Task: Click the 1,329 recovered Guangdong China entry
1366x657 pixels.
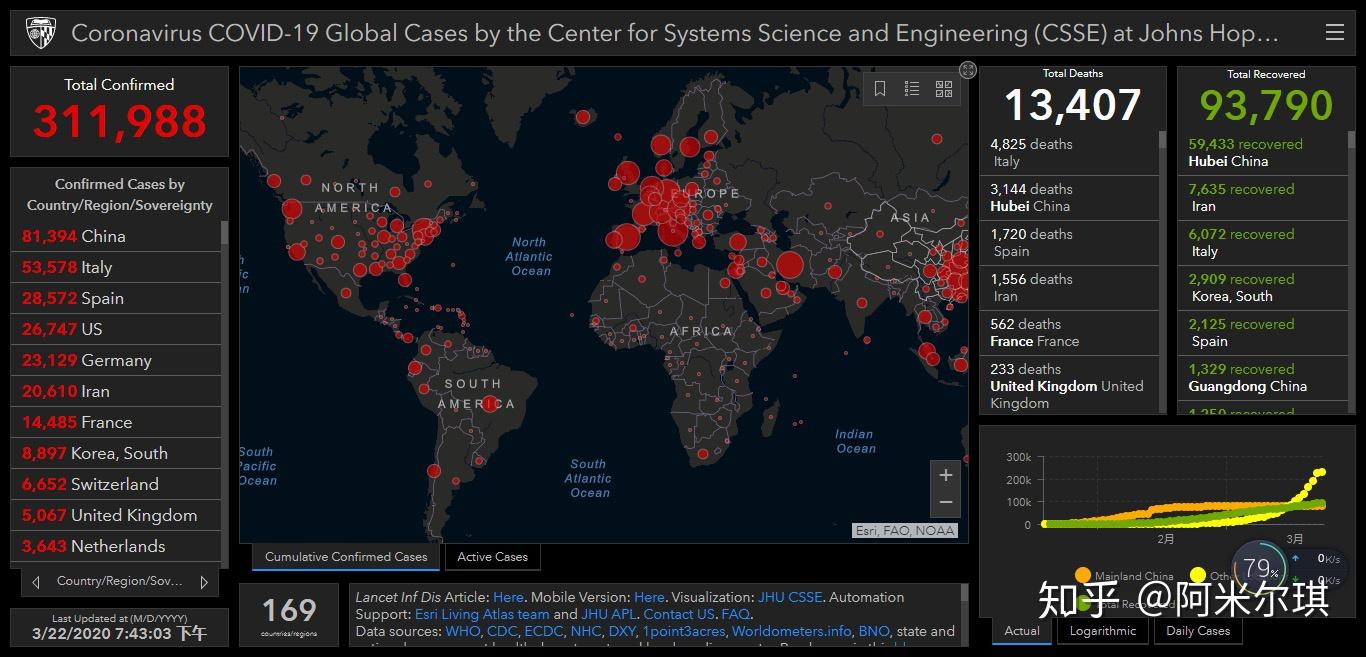Action: click(1263, 378)
